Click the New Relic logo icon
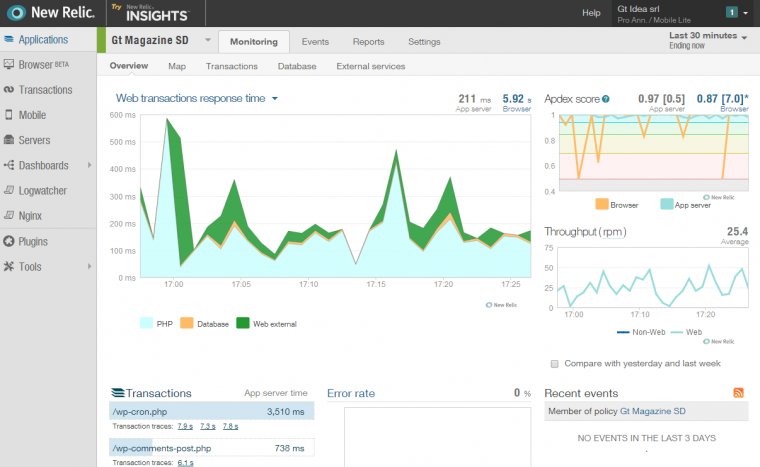The image size is (760, 467). coord(16,13)
